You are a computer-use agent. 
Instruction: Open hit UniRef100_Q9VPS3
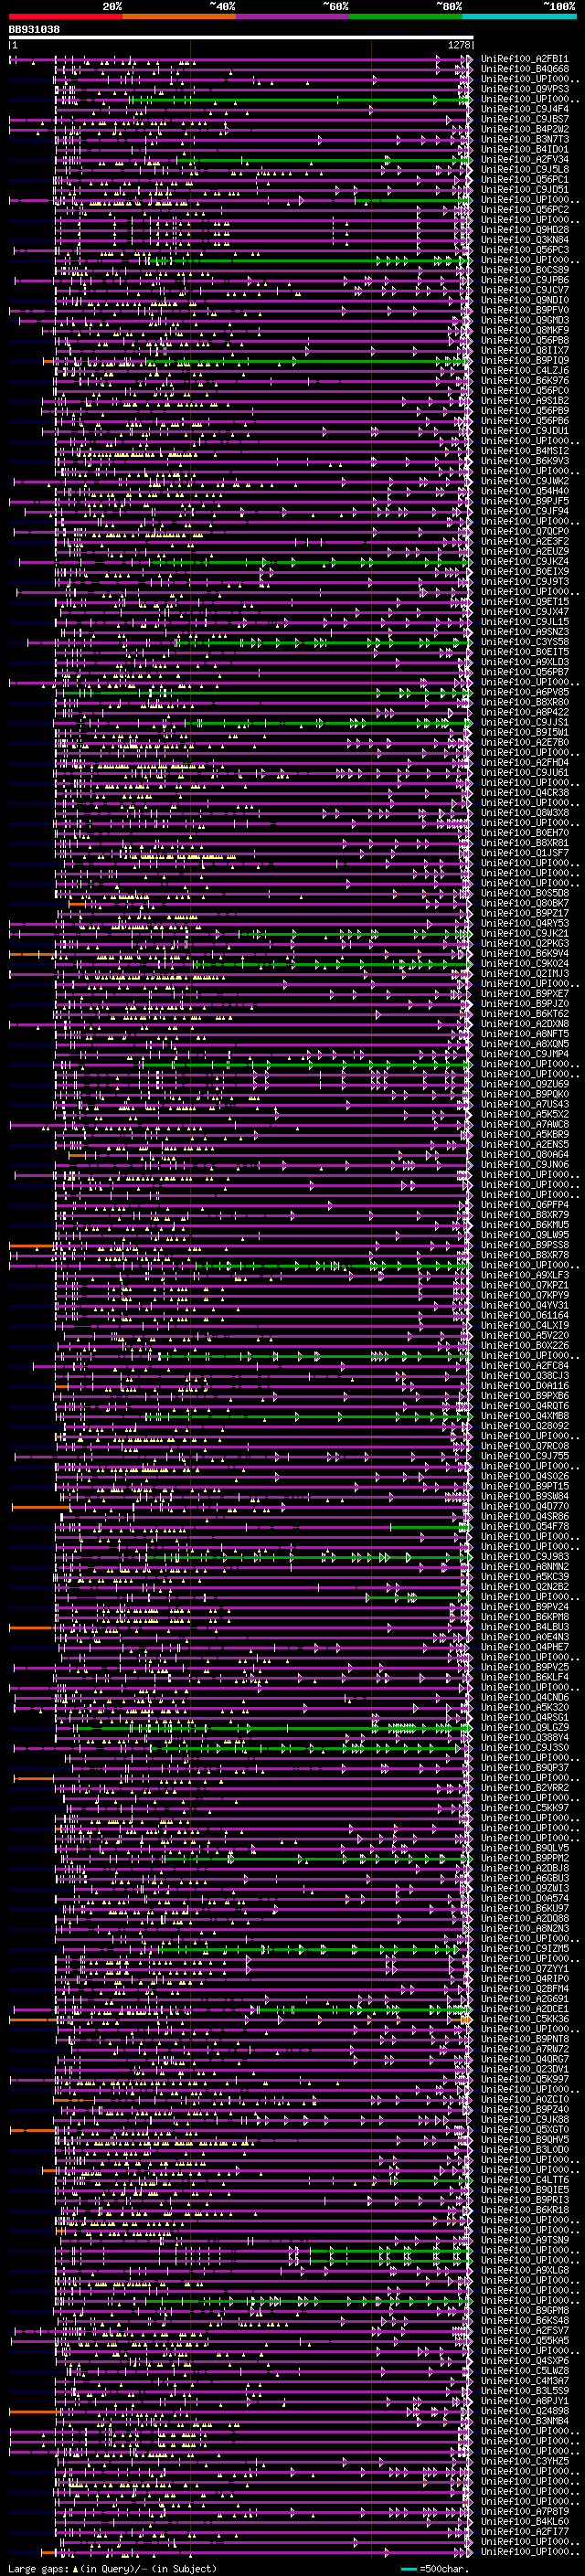tap(525, 90)
